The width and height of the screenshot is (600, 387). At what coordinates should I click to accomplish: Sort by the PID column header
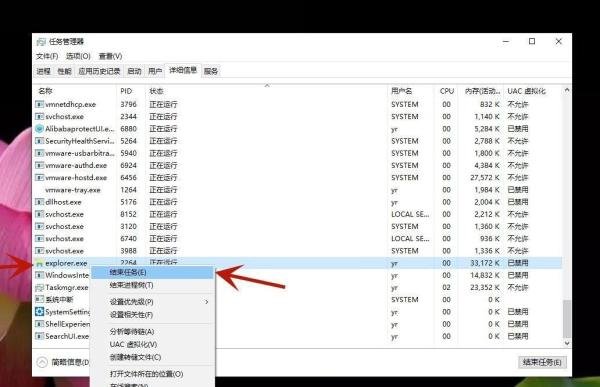[131, 91]
